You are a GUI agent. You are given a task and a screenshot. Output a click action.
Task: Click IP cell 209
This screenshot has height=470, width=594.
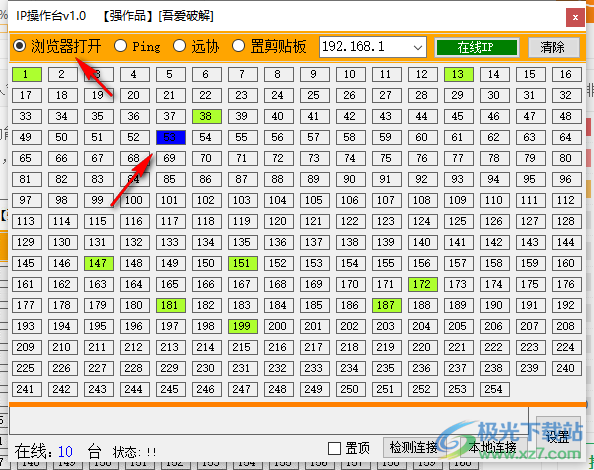tap(27, 347)
